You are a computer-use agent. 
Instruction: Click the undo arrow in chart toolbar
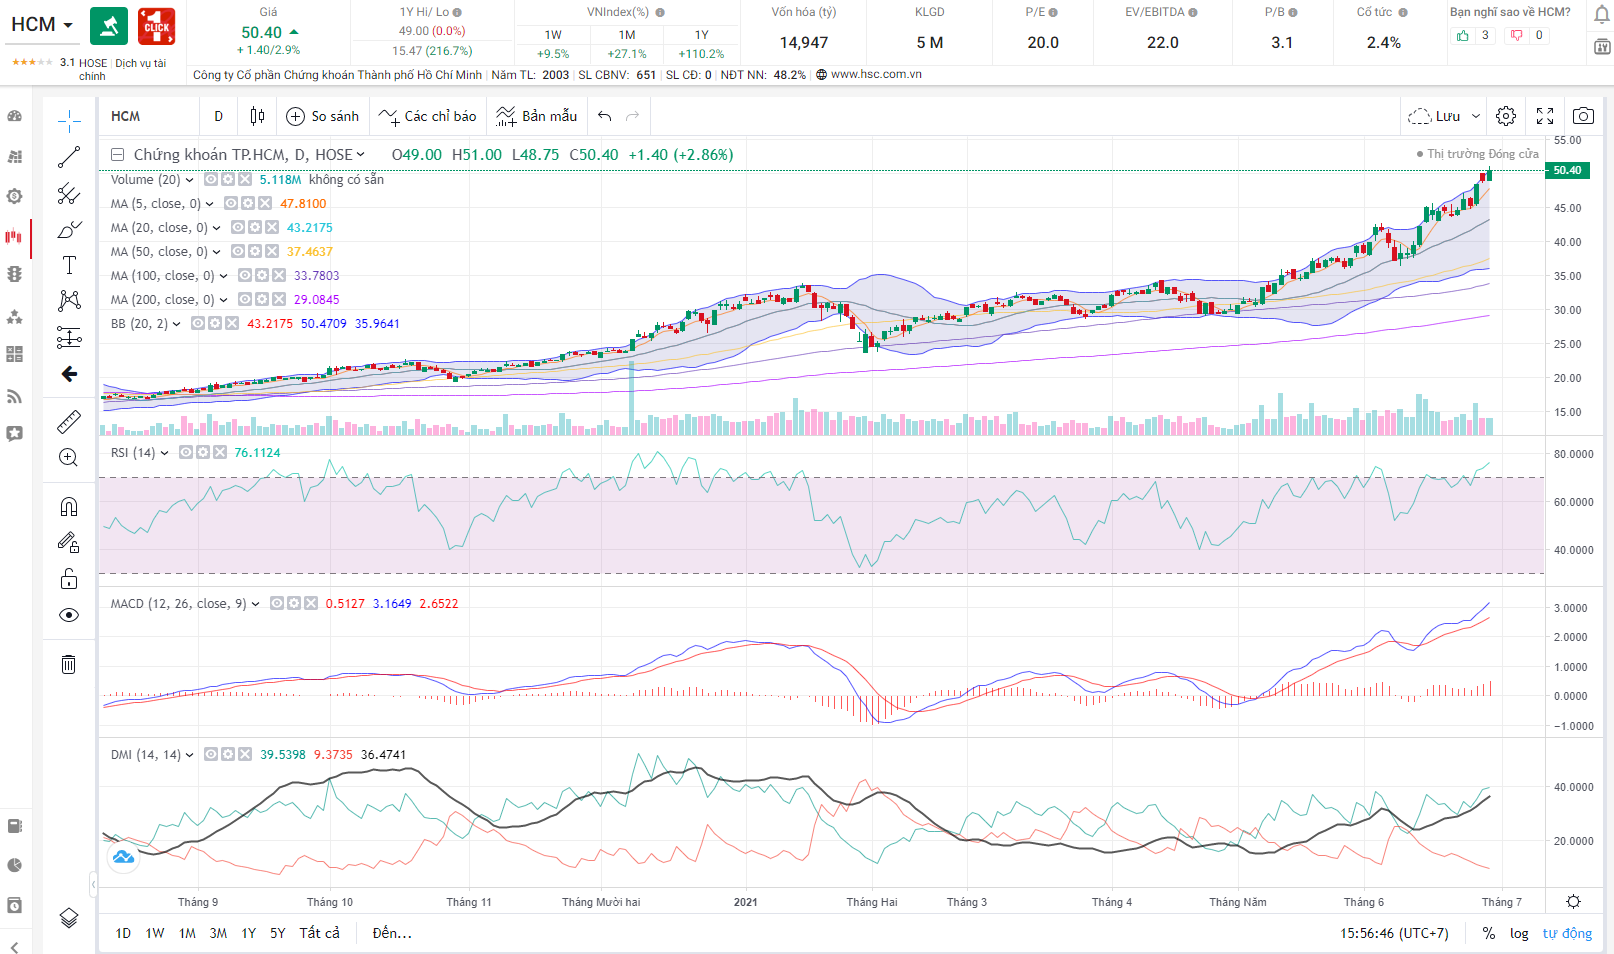(605, 116)
